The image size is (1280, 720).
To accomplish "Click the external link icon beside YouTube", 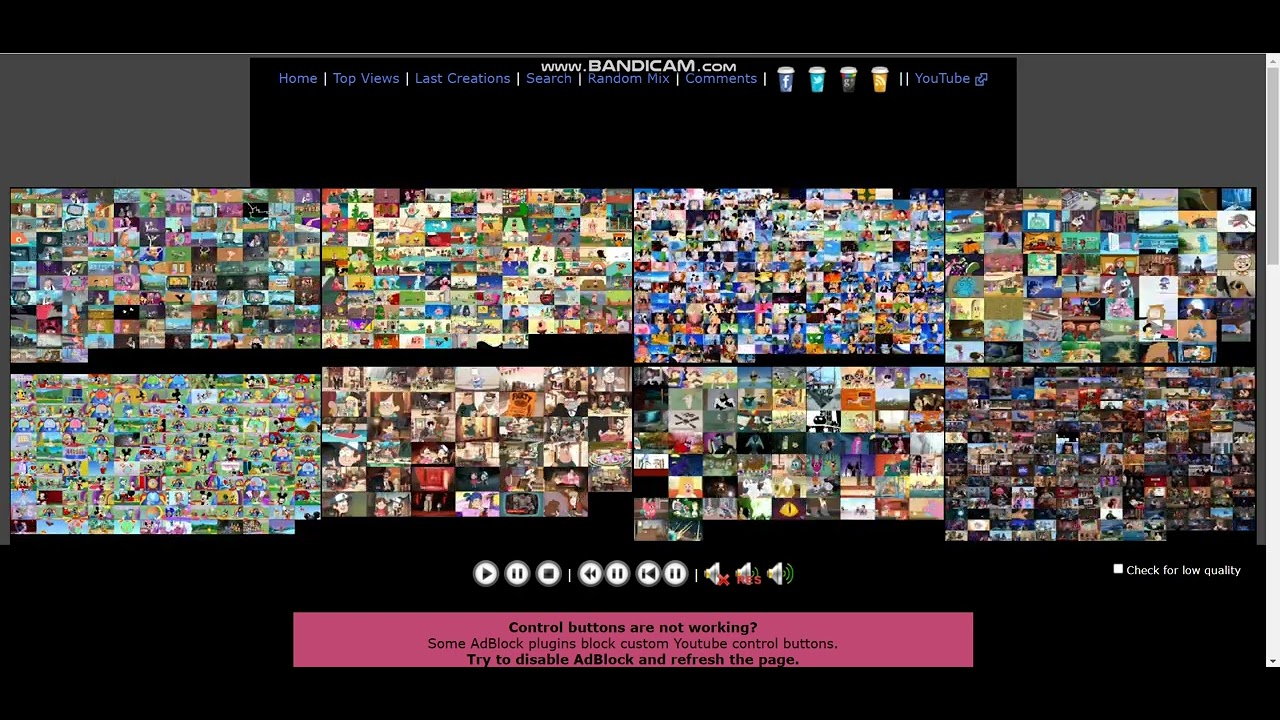I will tap(981, 79).
